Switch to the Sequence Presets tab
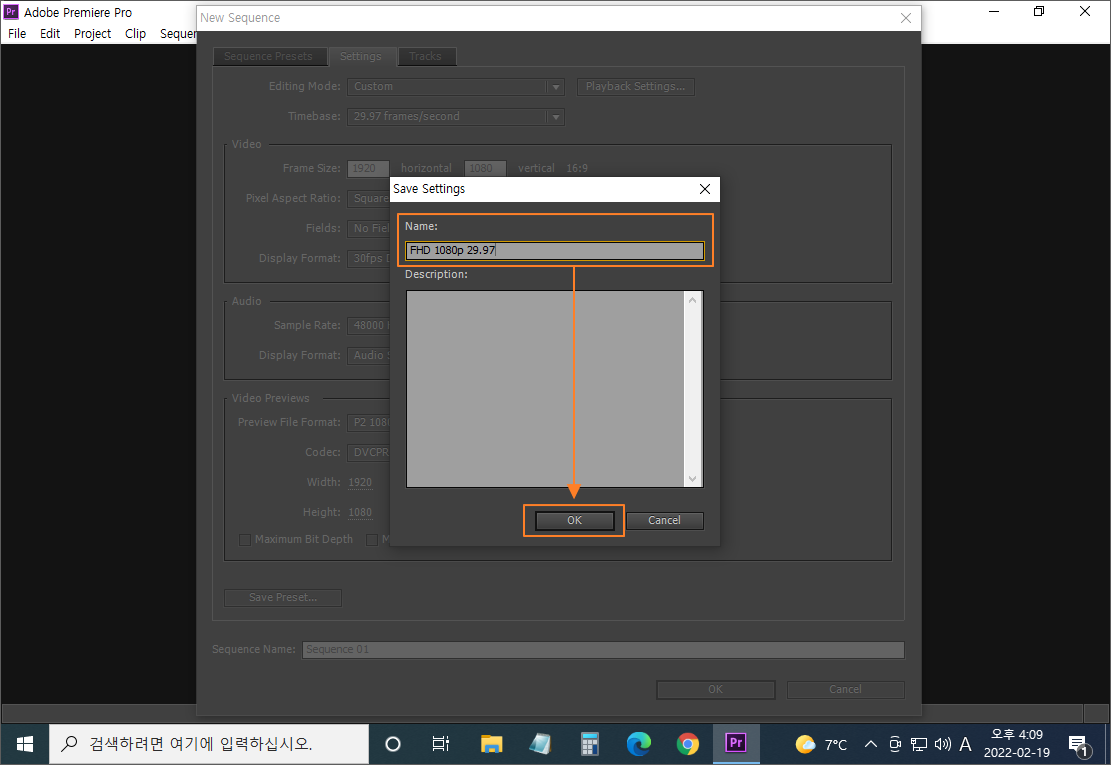This screenshot has width=1111, height=765. [269, 57]
